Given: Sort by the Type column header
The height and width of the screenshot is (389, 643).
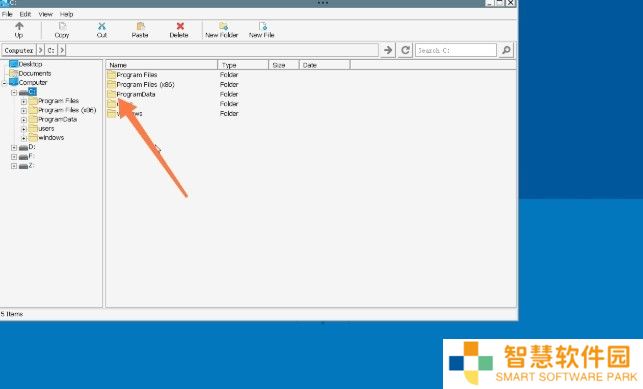Looking at the screenshot, I should point(243,65).
